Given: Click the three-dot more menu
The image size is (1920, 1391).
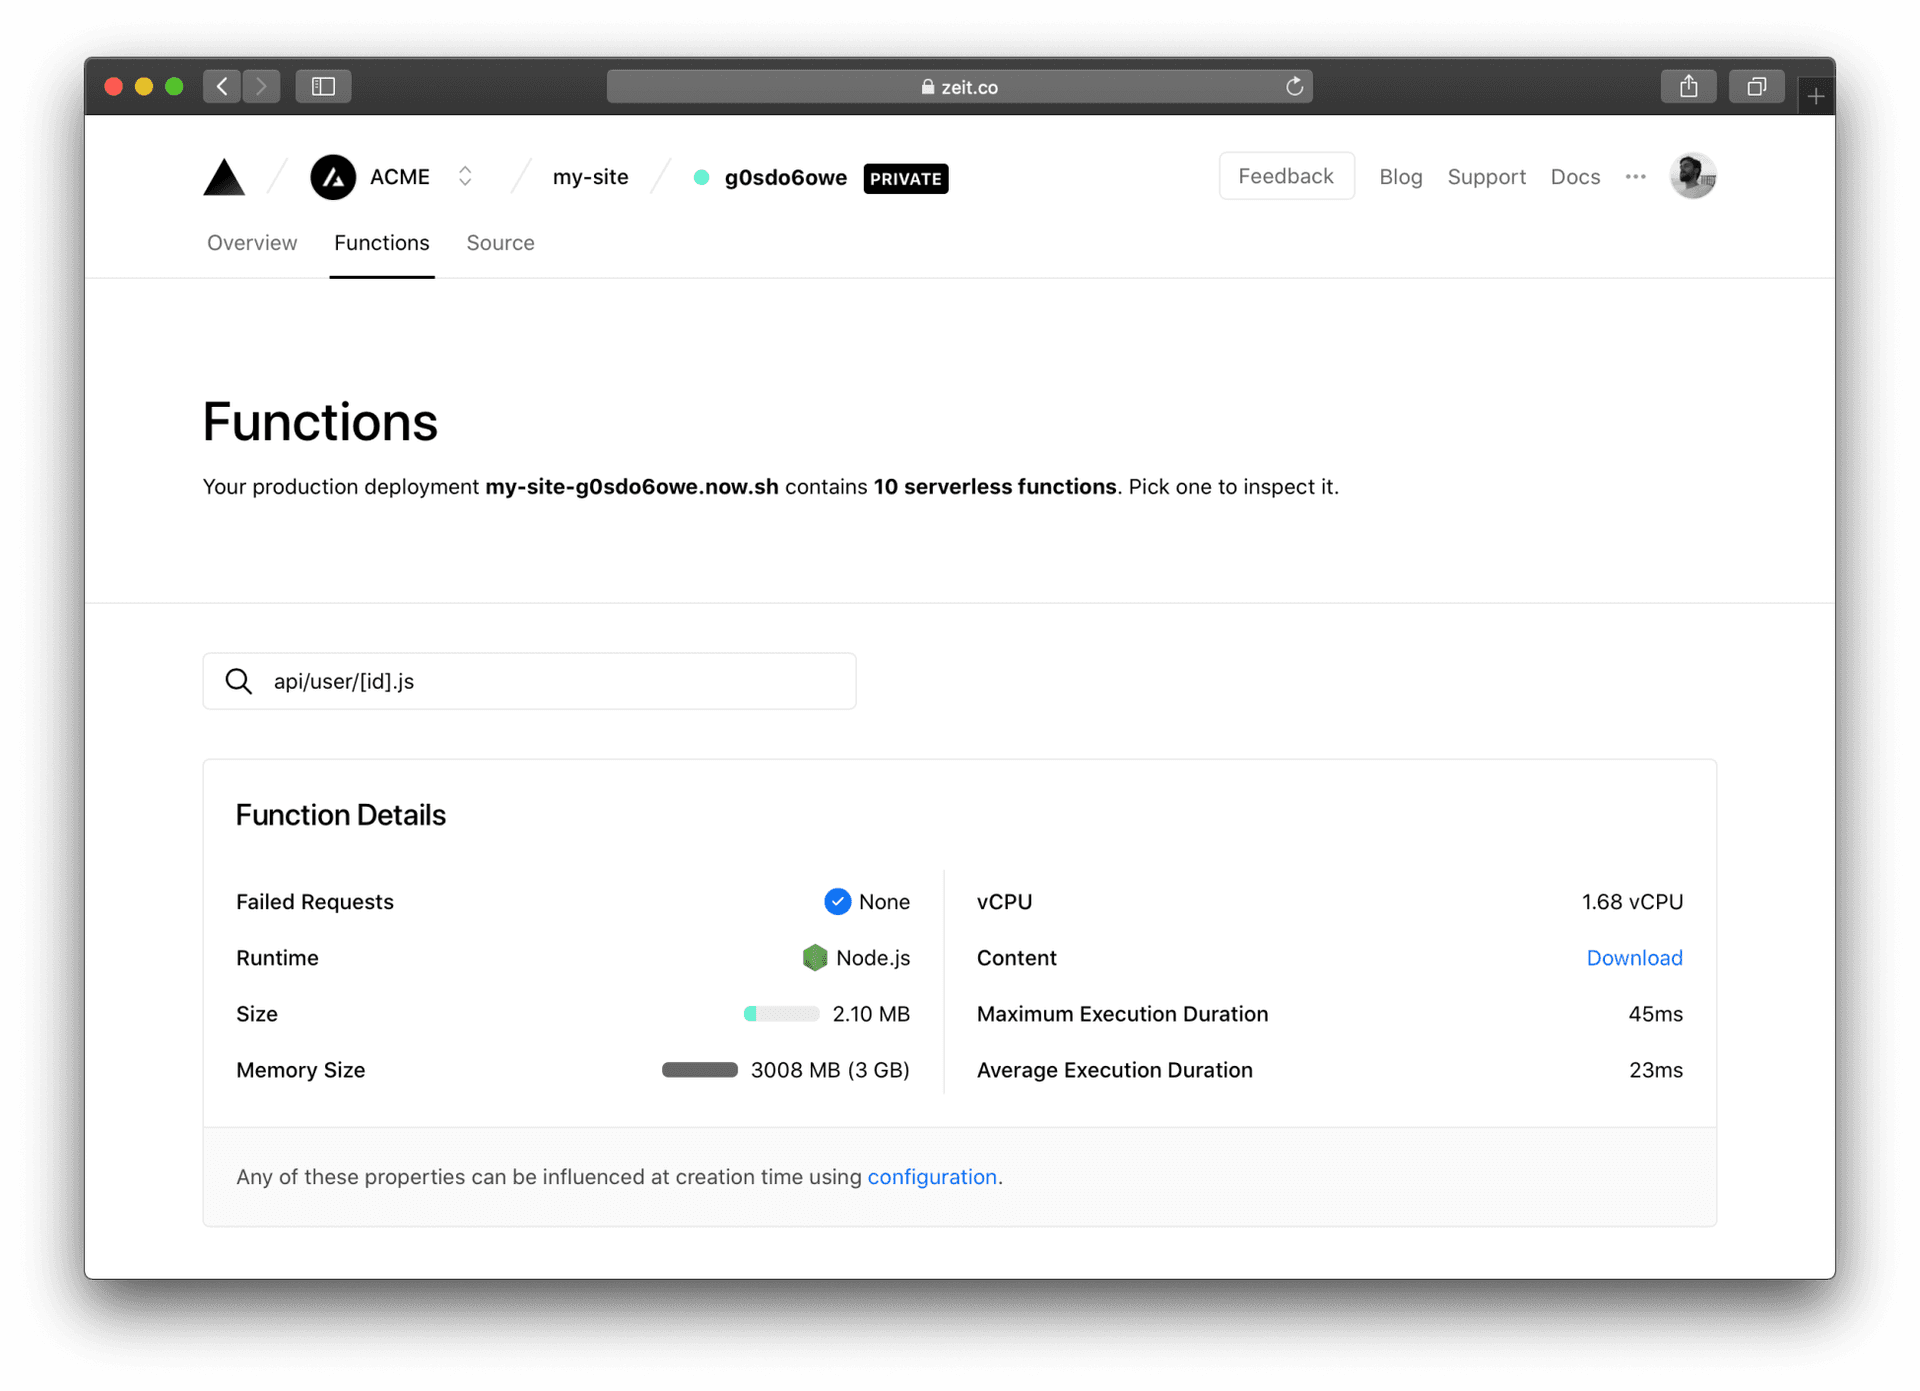Looking at the screenshot, I should pyautogui.click(x=1635, y=177).
